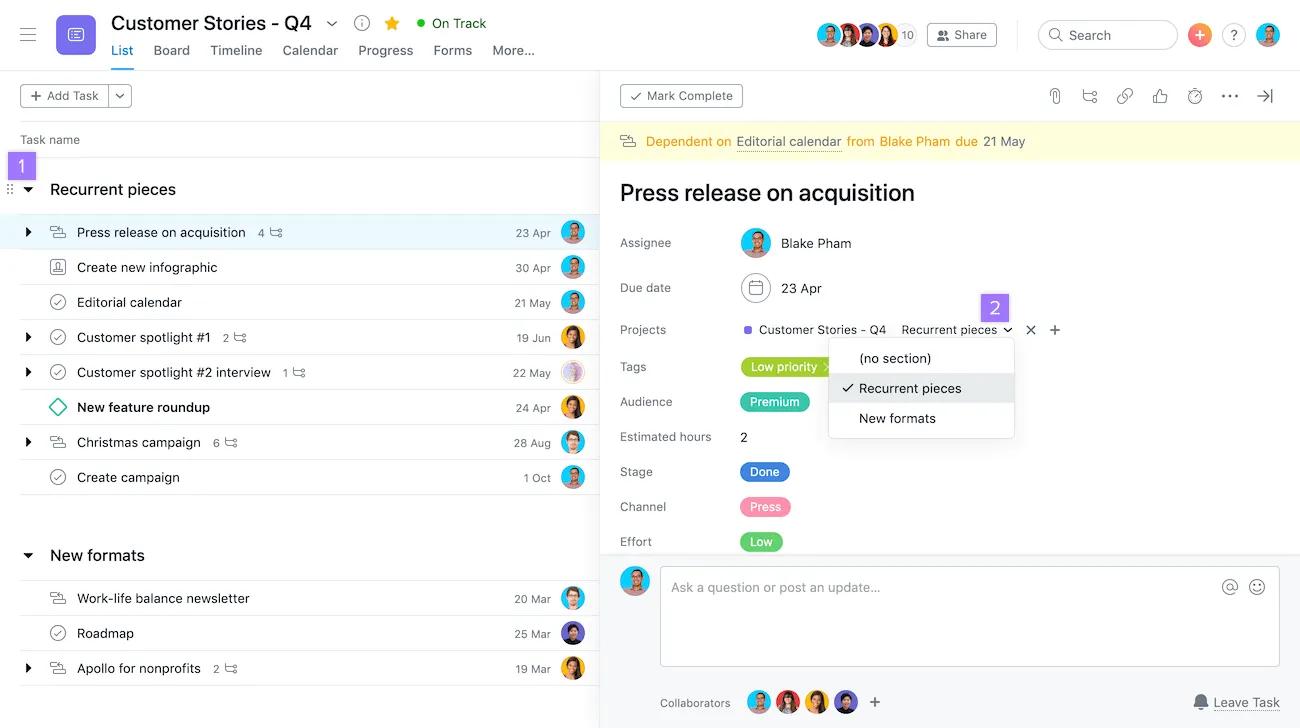
Task: Copy task link with the link icon
Action: click(x=1124, y=95)
